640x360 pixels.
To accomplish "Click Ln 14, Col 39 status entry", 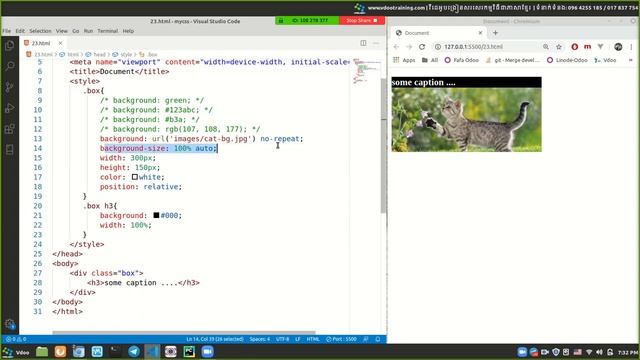I will 215,339.
